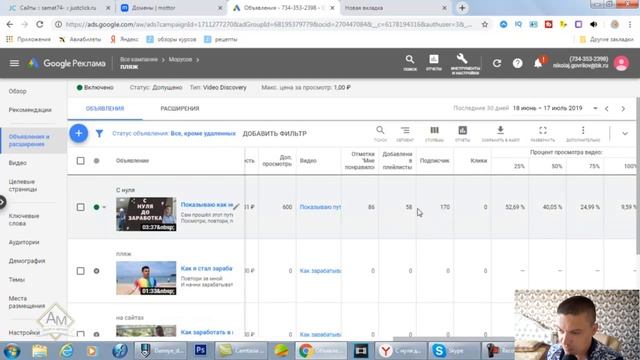
Task: Toggle the select-all checkbox in table header
Action: click(80, 160)
